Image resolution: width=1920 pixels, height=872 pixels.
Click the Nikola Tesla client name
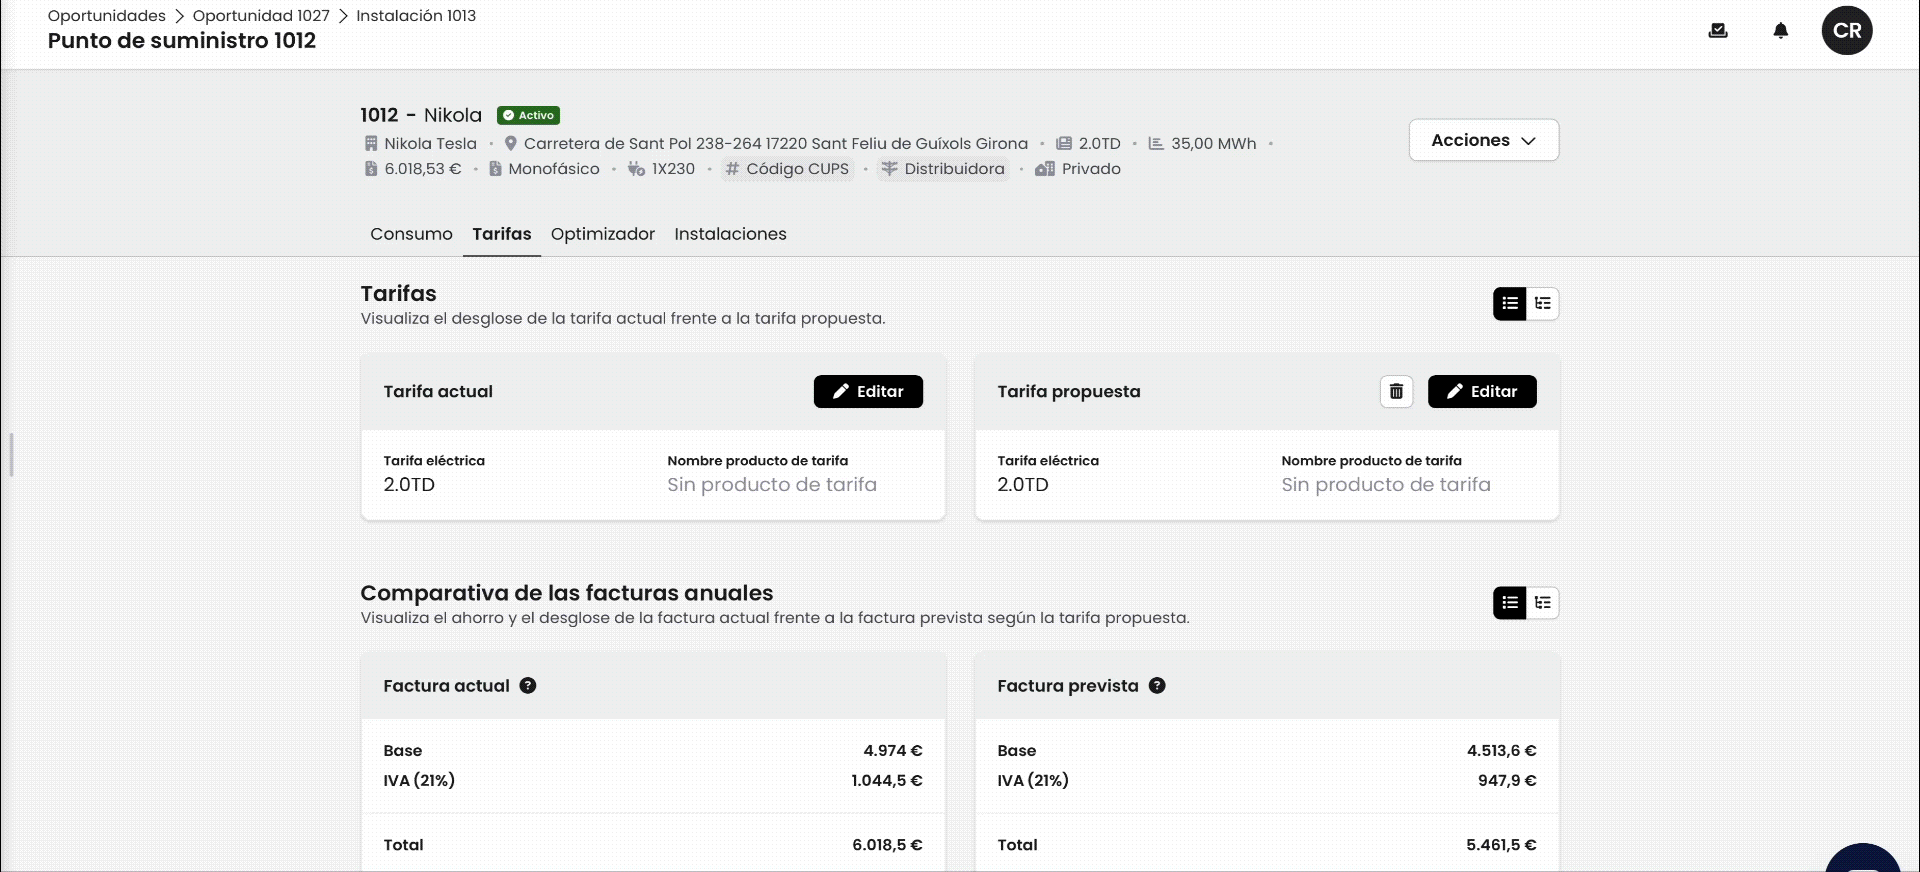coord(431,143)
